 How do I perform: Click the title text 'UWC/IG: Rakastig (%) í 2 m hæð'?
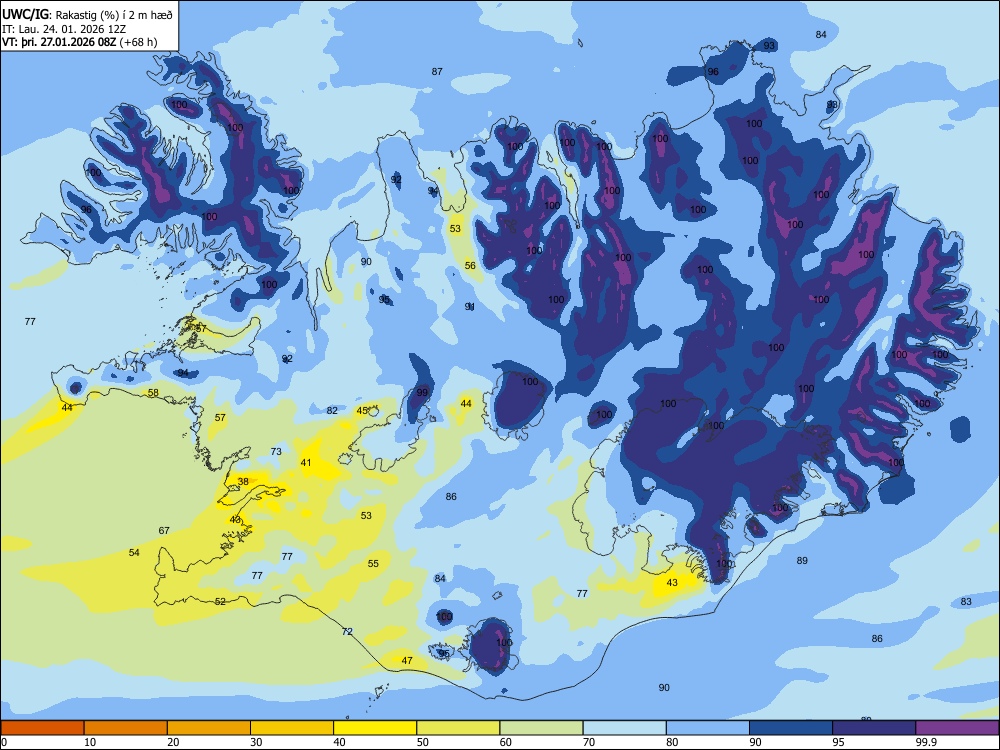tap(87, 14)
